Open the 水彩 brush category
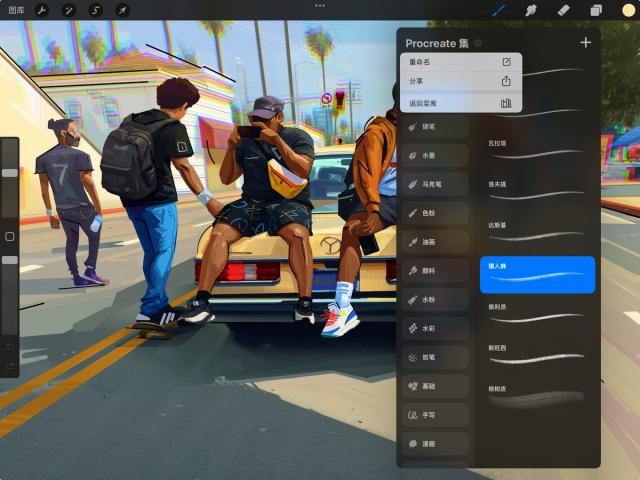 coord(435,328)
